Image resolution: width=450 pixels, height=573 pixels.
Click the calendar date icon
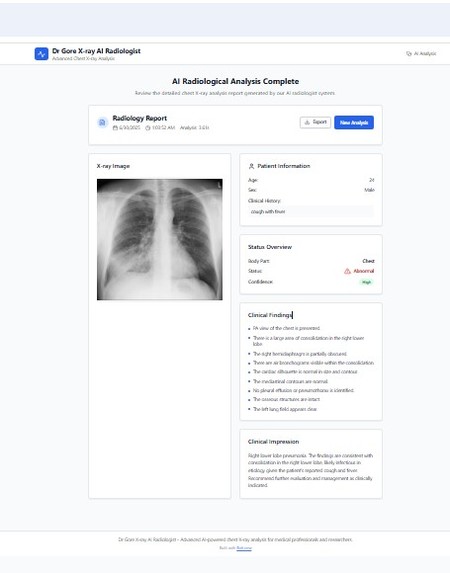pyautogui.click(x=115, y=128)
